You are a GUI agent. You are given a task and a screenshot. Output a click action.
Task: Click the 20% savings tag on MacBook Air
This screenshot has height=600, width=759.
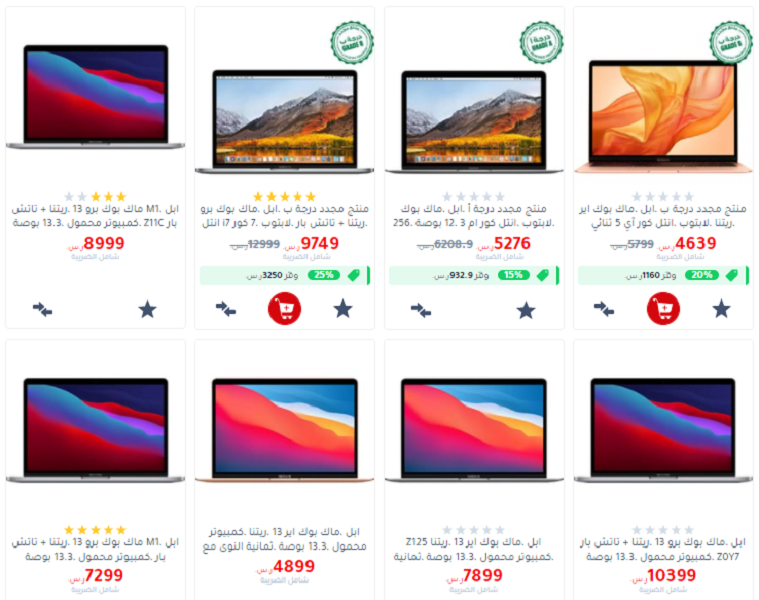(x=701, y=275)
